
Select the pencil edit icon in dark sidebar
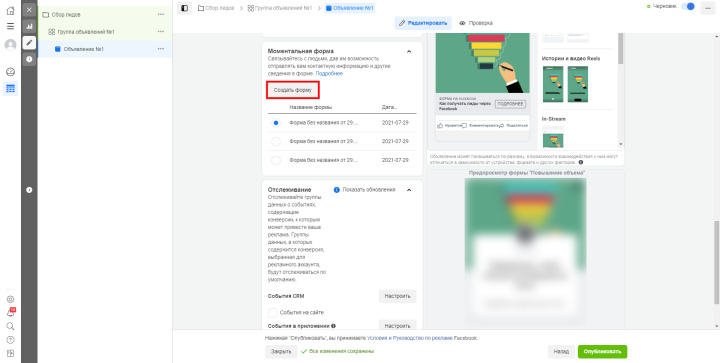click(29, 43)
